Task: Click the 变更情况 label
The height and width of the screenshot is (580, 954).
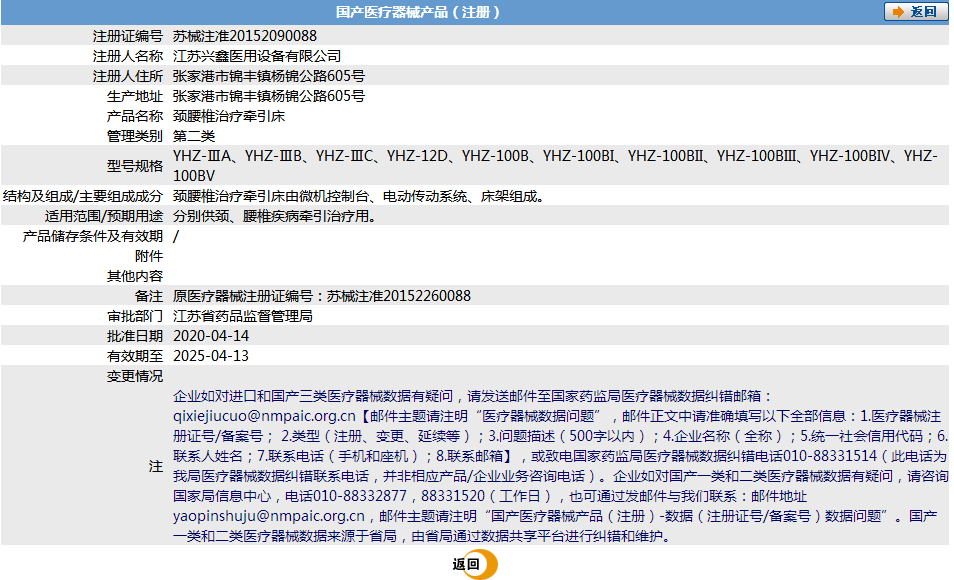Action: (x=135, y=376)
